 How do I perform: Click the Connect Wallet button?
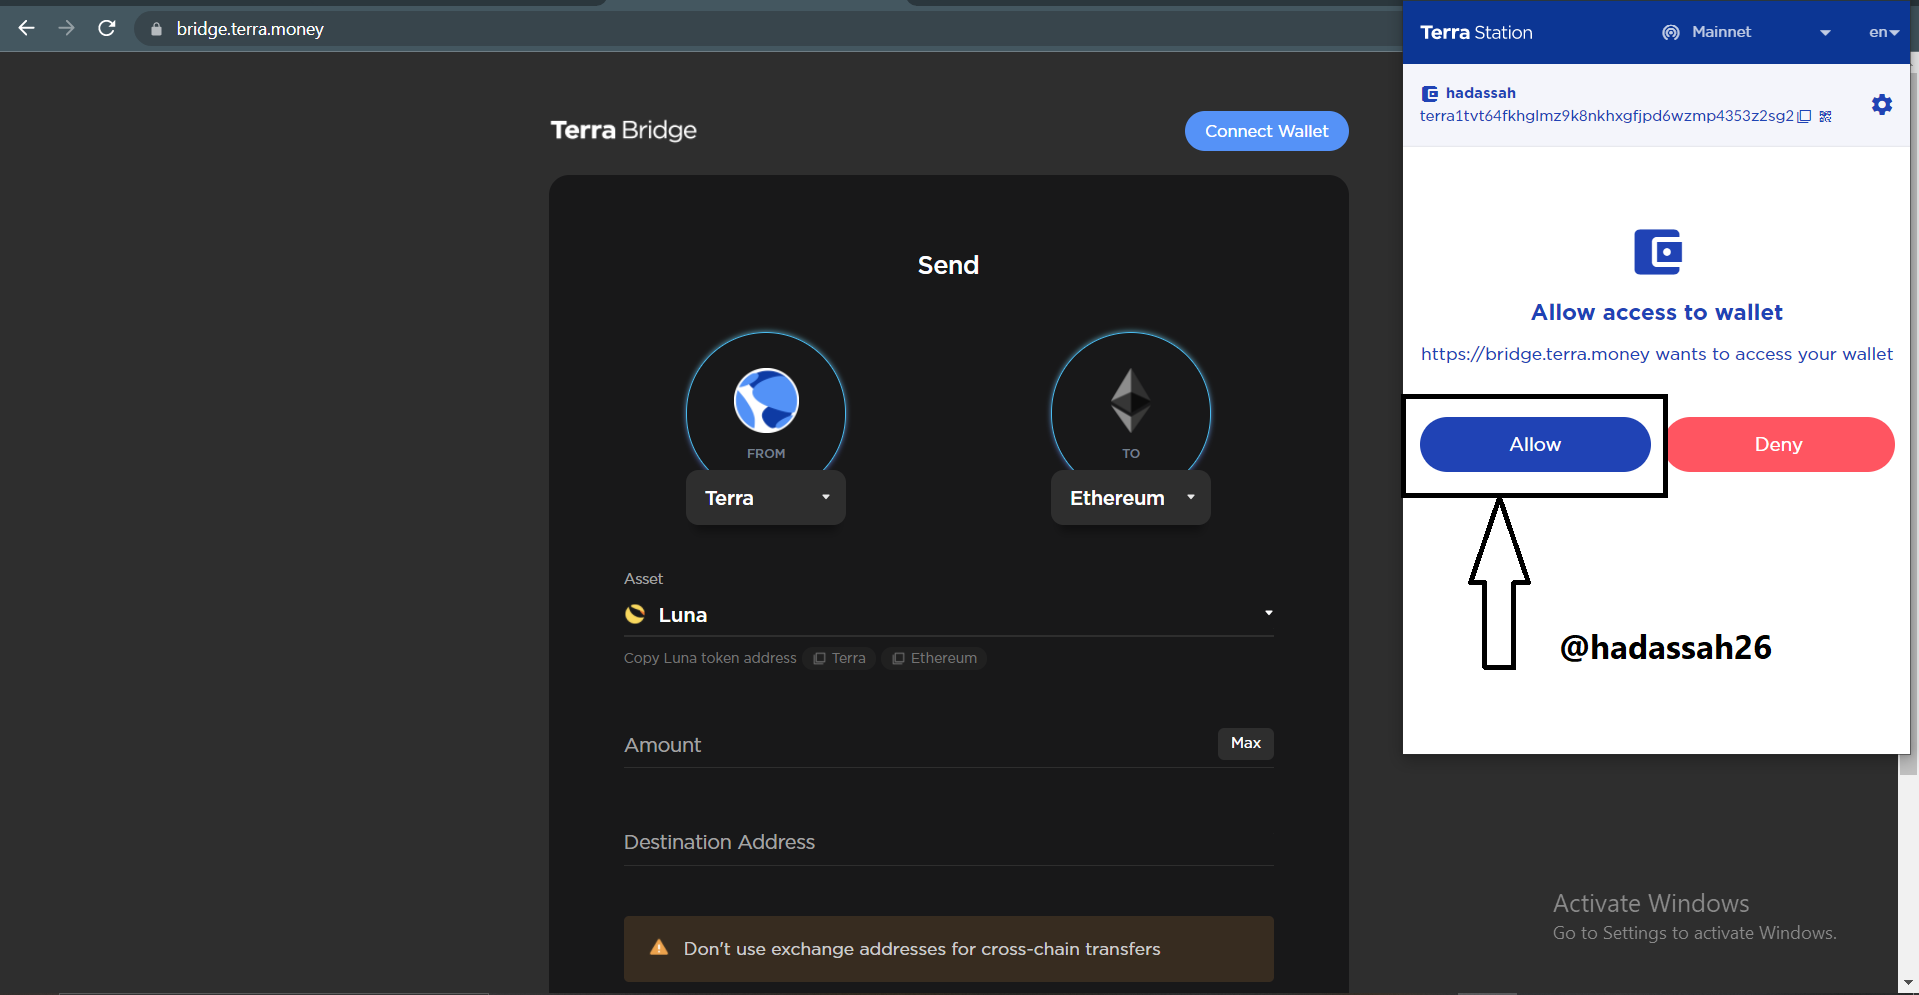coord(1266,131)
